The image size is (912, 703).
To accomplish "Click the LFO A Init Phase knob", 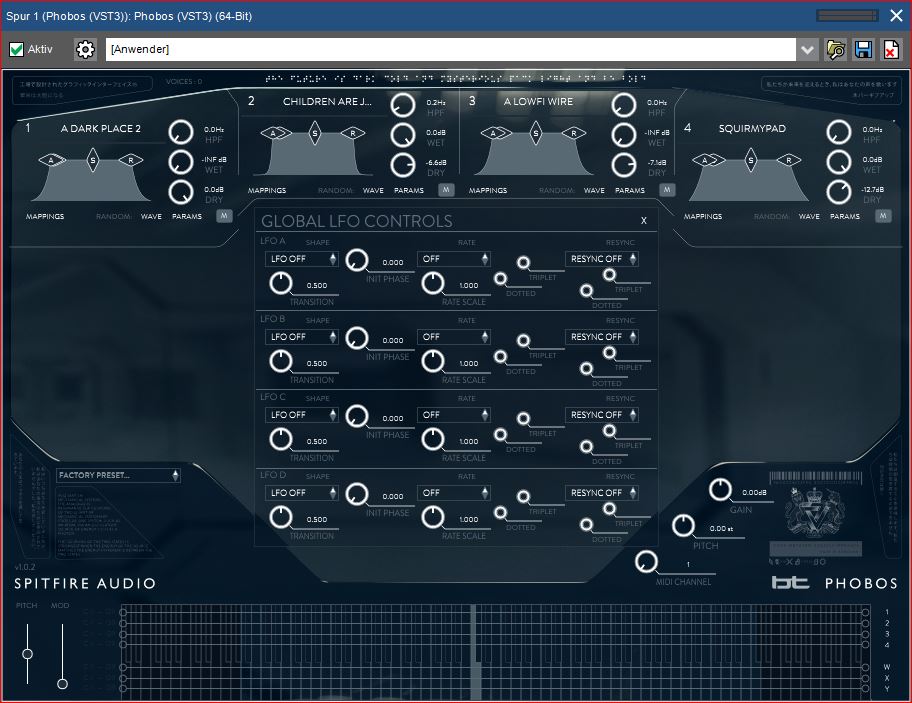I will point(357,260).
